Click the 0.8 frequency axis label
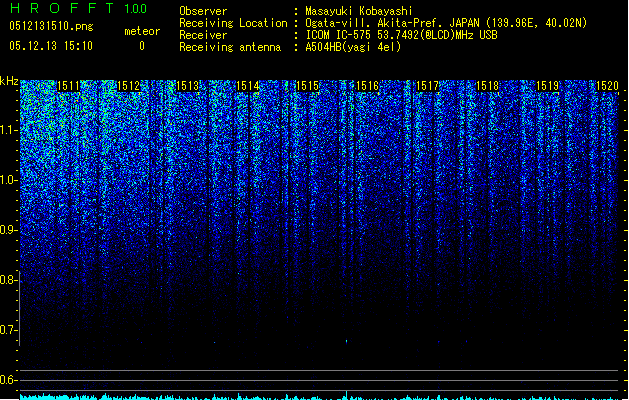This screenshot has height=400, width=629. 9,280
